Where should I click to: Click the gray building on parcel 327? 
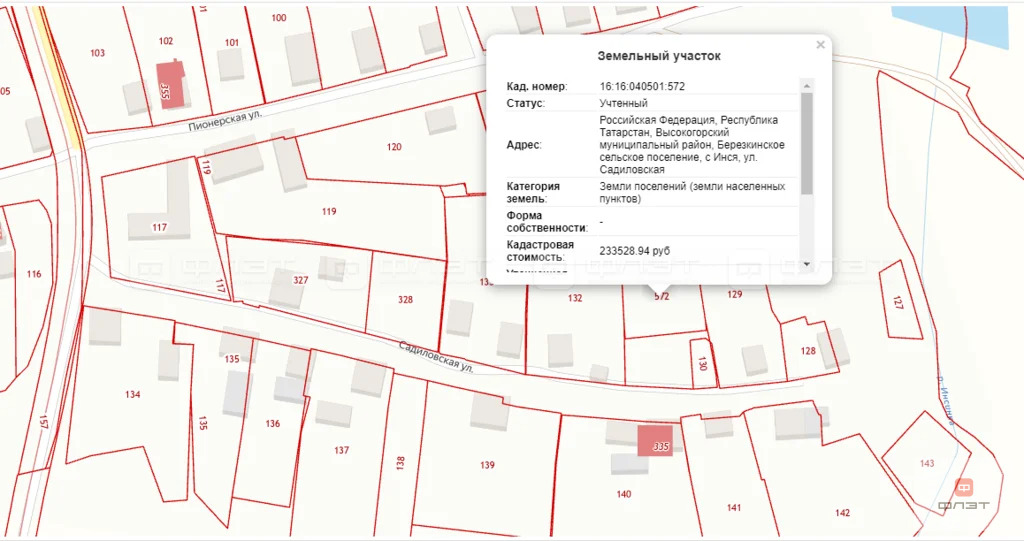[287, 288]
